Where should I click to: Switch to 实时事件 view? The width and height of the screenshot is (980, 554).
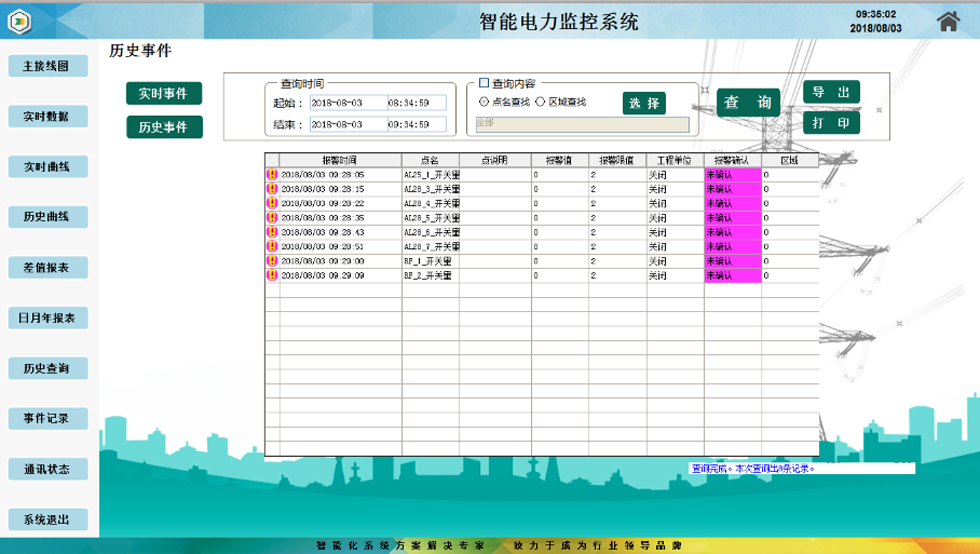(164, 93)
